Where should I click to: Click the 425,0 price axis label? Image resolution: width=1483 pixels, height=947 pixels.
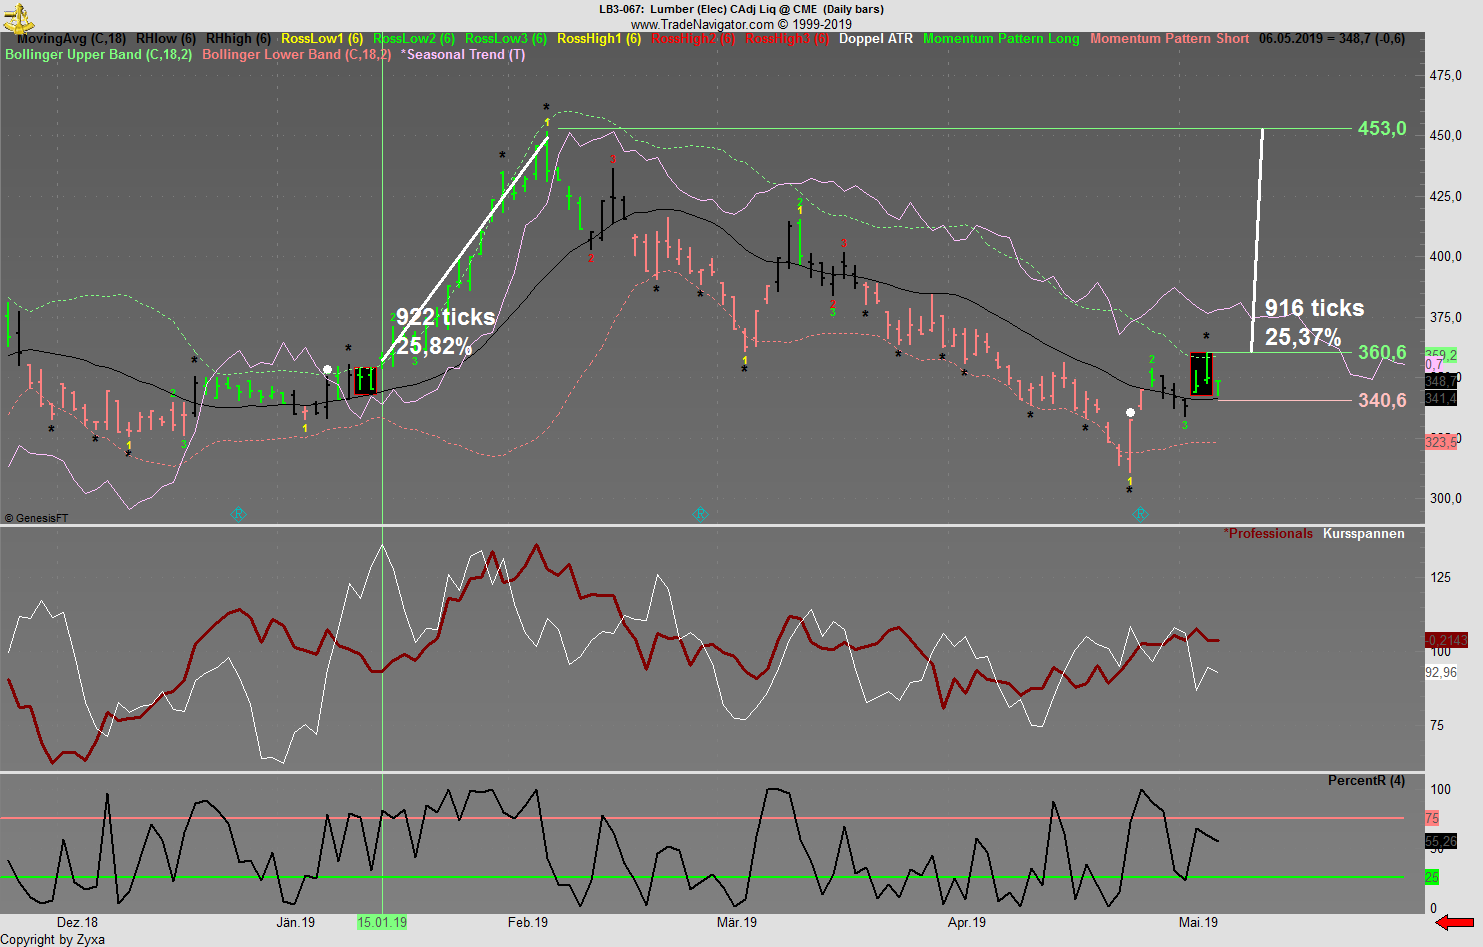(x=1446, y=197)
